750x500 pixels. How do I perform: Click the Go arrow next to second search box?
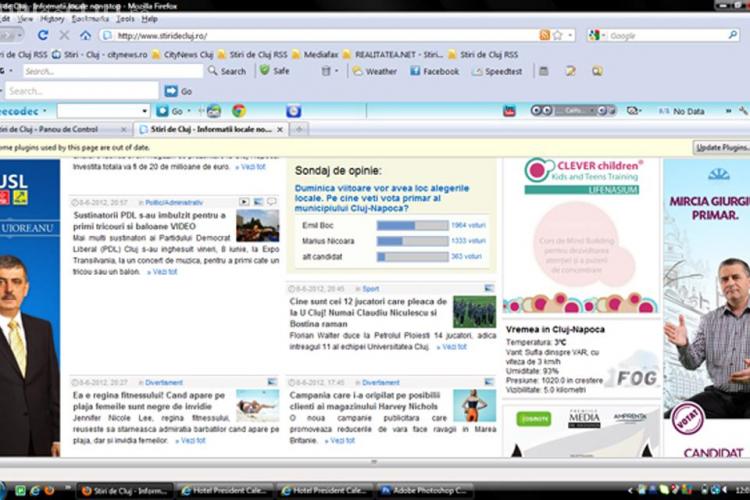[x=178, y=91]
